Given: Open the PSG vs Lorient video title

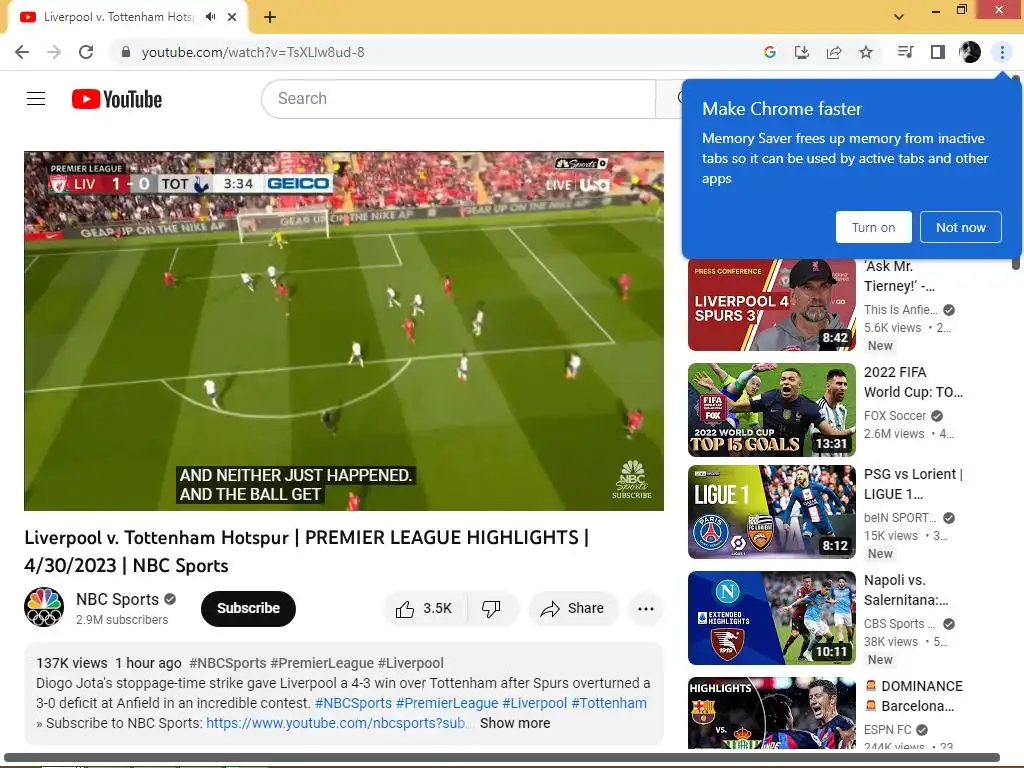Looking at the screenshot, I should coord(913,484).
